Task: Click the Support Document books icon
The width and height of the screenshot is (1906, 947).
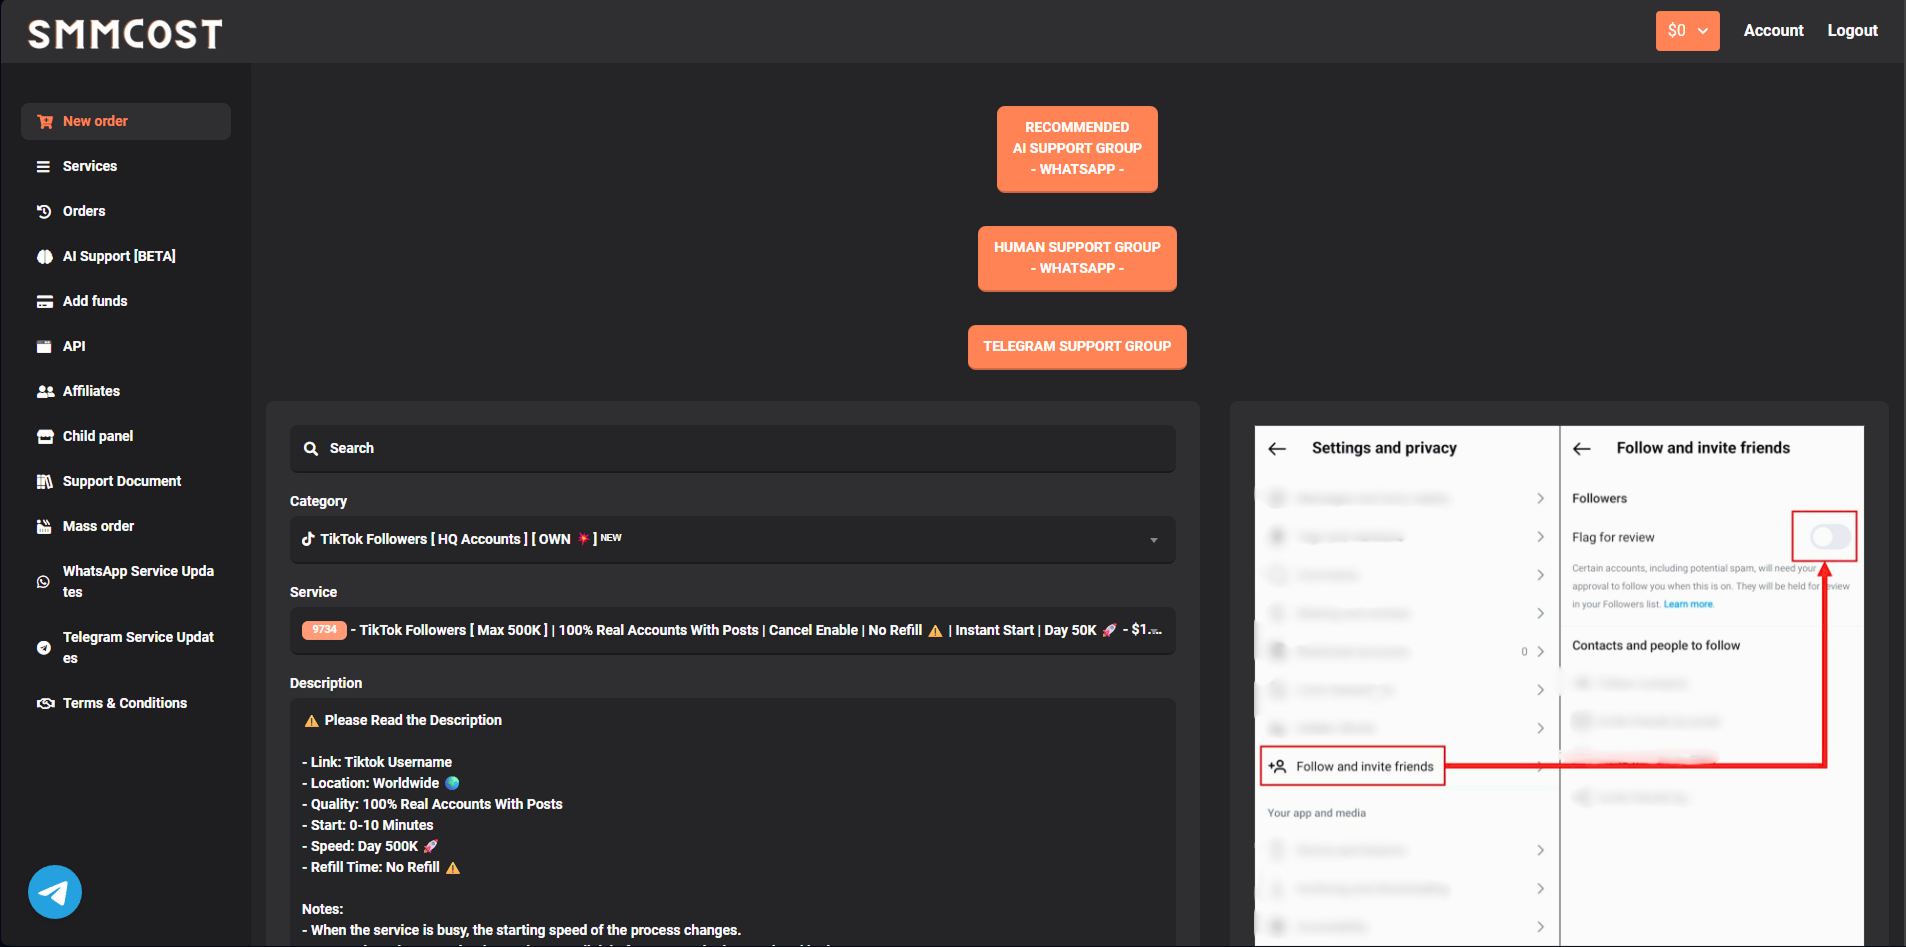Action: tap(45, 481)
